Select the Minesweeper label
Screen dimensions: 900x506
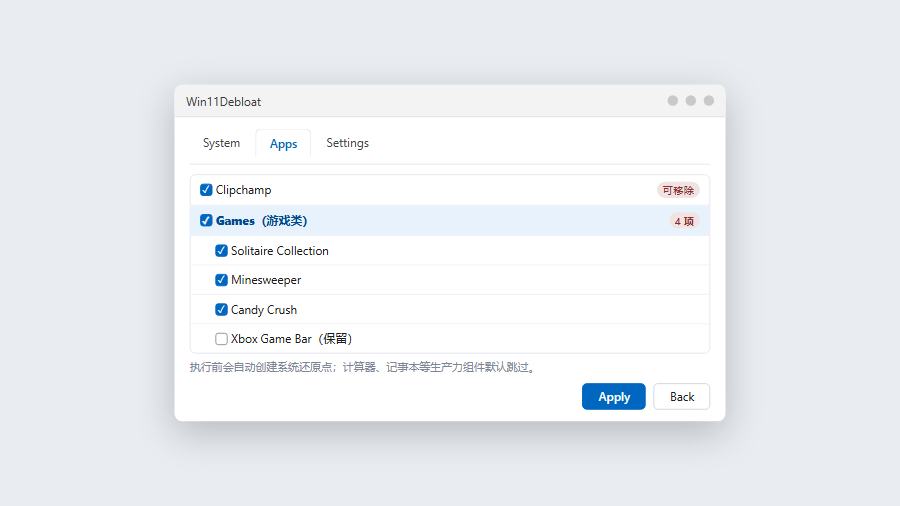(x=266, y=280)
